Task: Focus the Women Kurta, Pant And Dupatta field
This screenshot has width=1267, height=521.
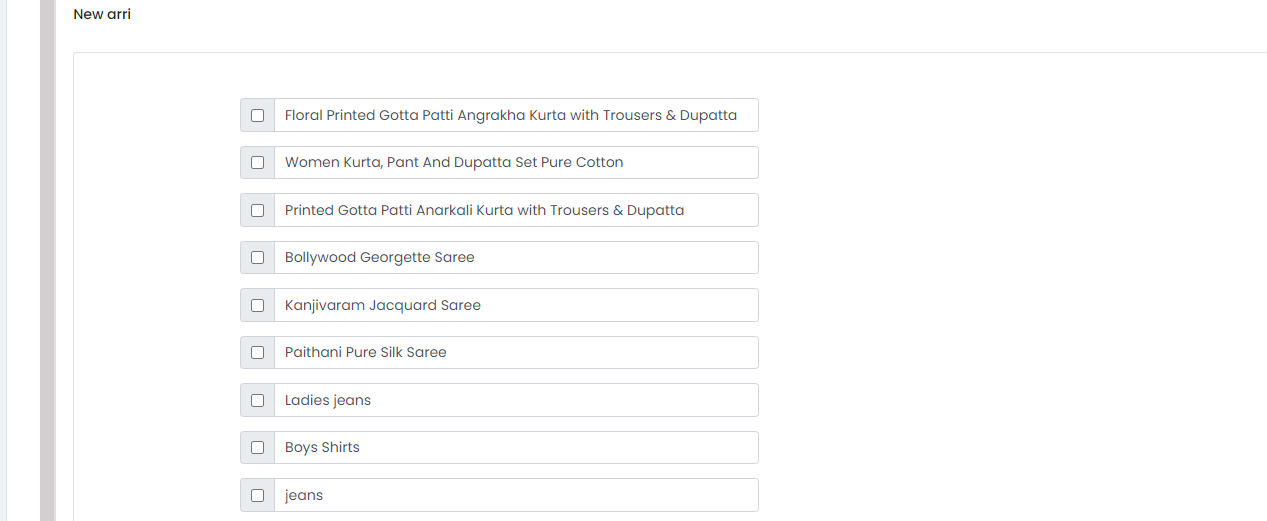Action: click(x=516, y=162)
